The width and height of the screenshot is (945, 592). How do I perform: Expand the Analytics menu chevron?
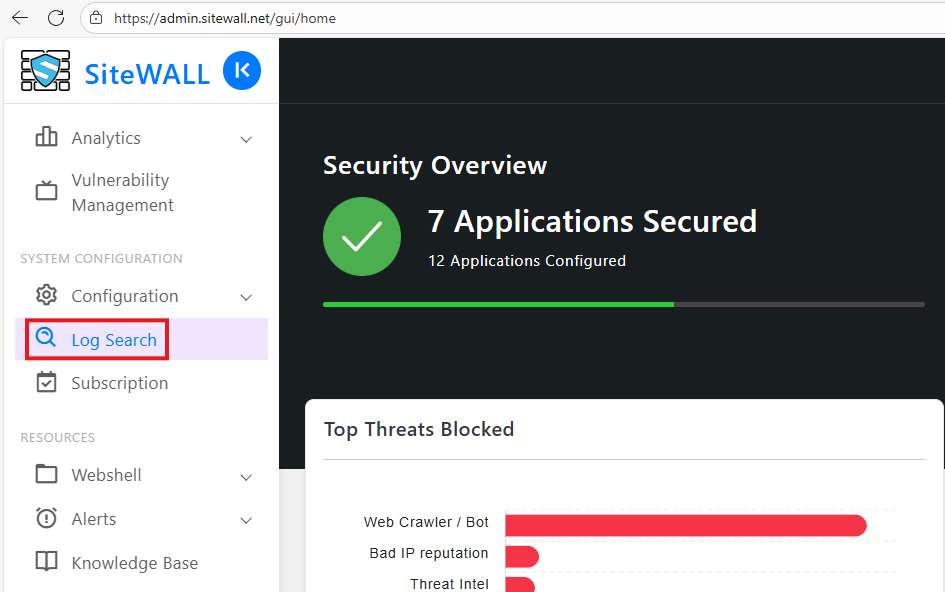point(246,139)
